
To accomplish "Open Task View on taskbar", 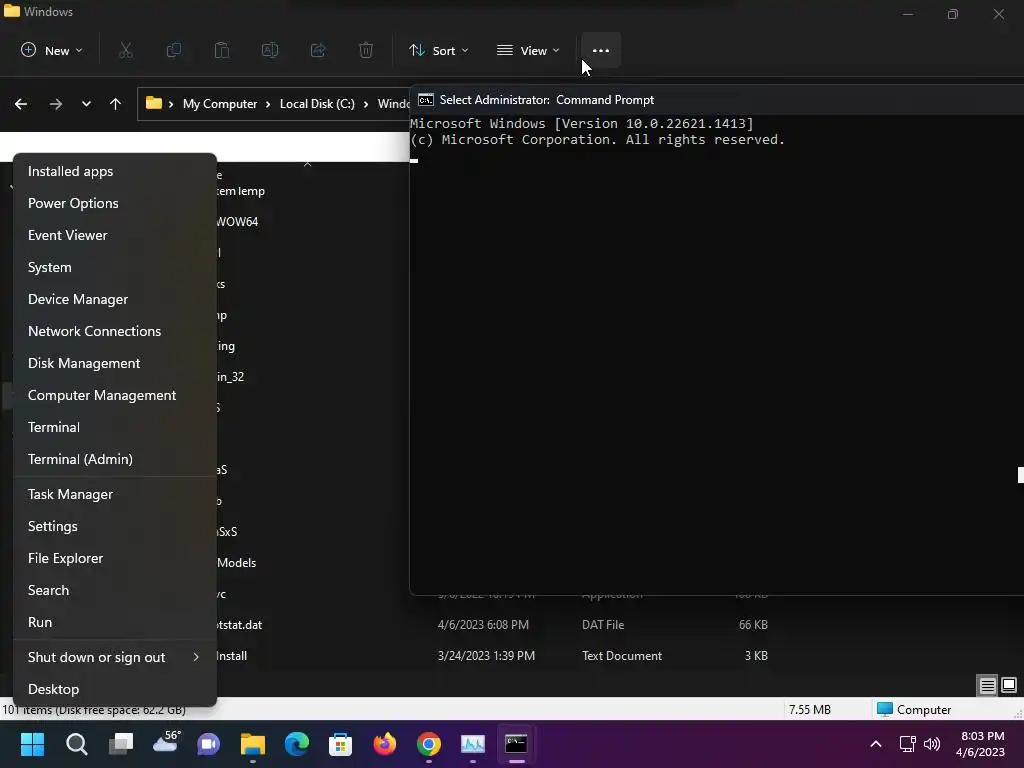I will (121, 744).
